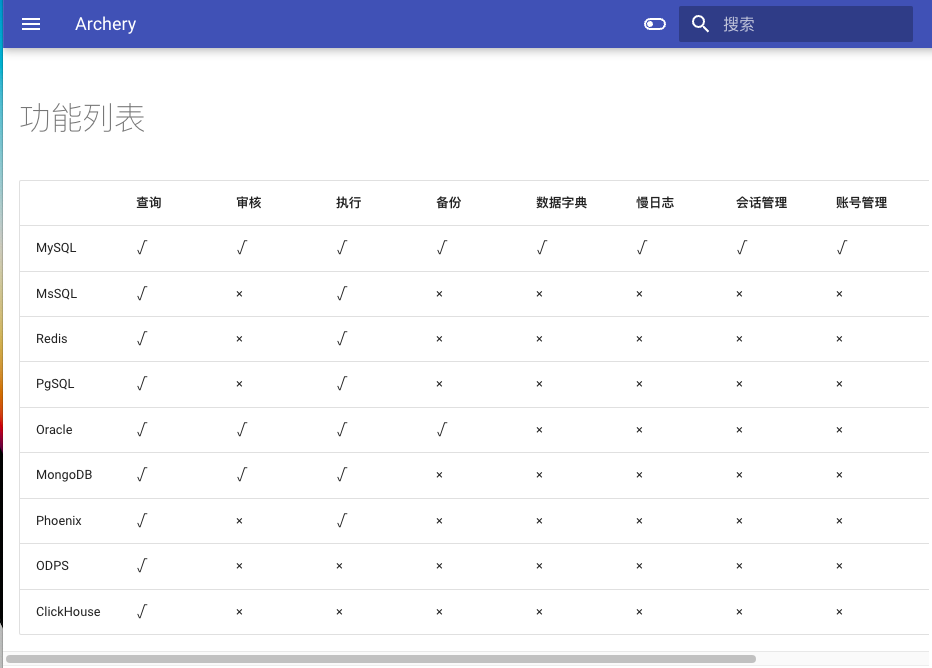Click the Oracle 数据字典 cross cell
The image size is (932, 668).
539,430
